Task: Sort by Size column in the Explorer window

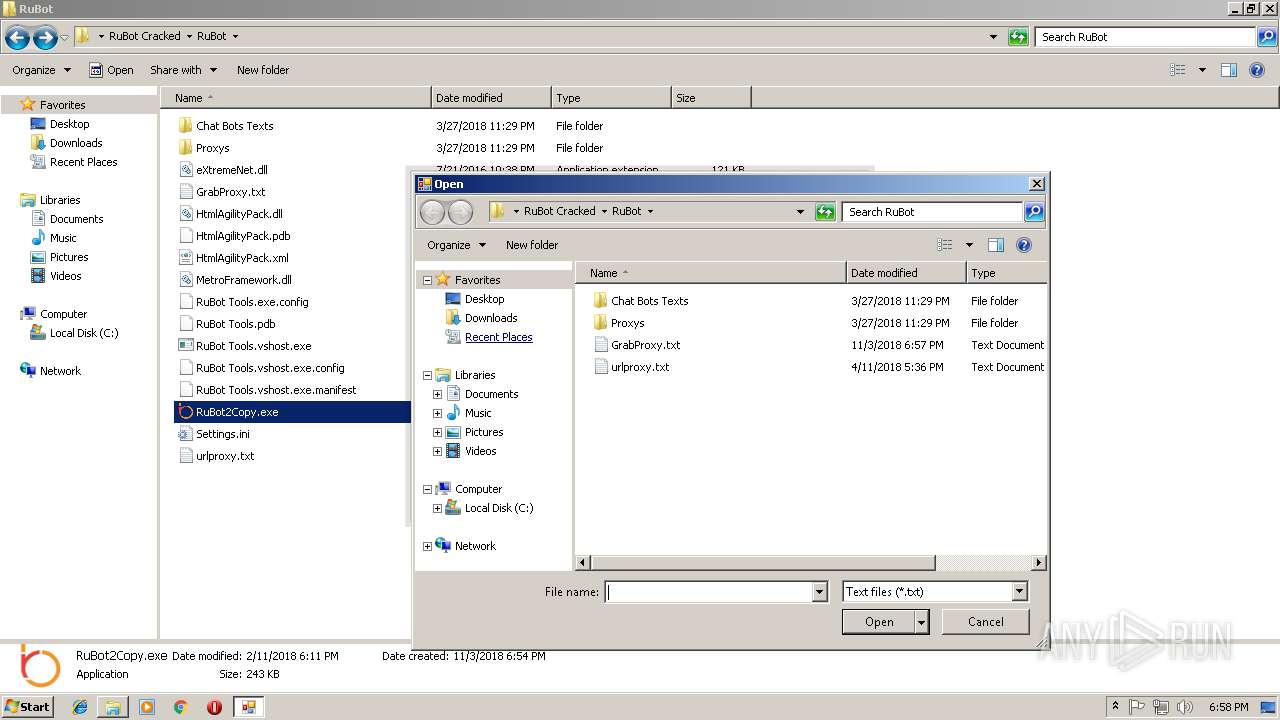Action: [711, 98]
